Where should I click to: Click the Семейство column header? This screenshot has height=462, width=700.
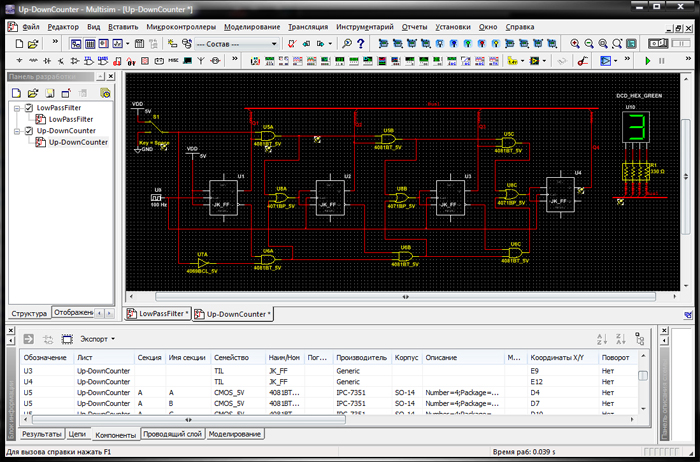(x=237, y=358)
